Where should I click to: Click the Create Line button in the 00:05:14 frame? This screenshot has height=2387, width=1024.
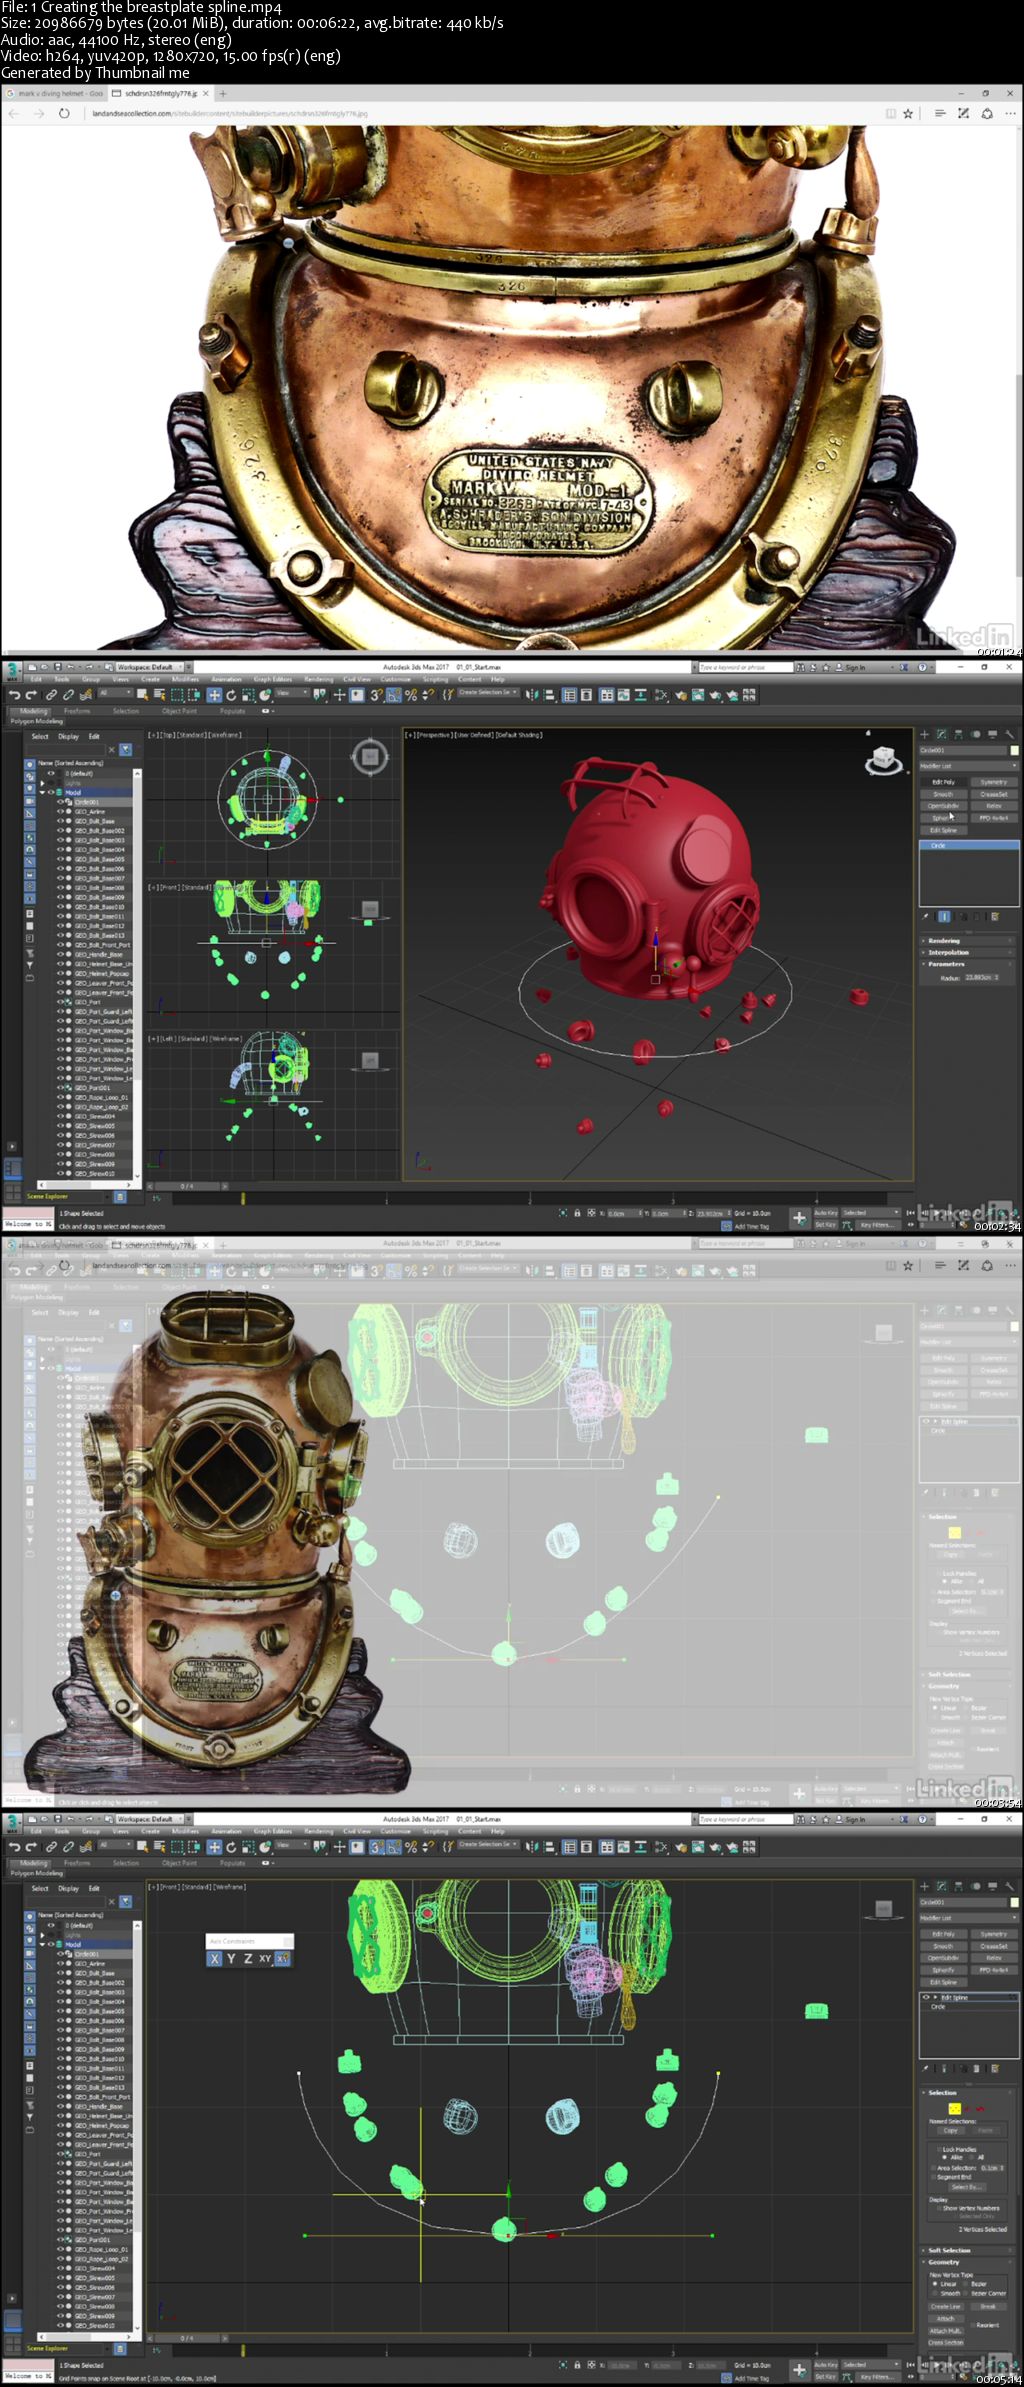click(x=946, y=2307)
